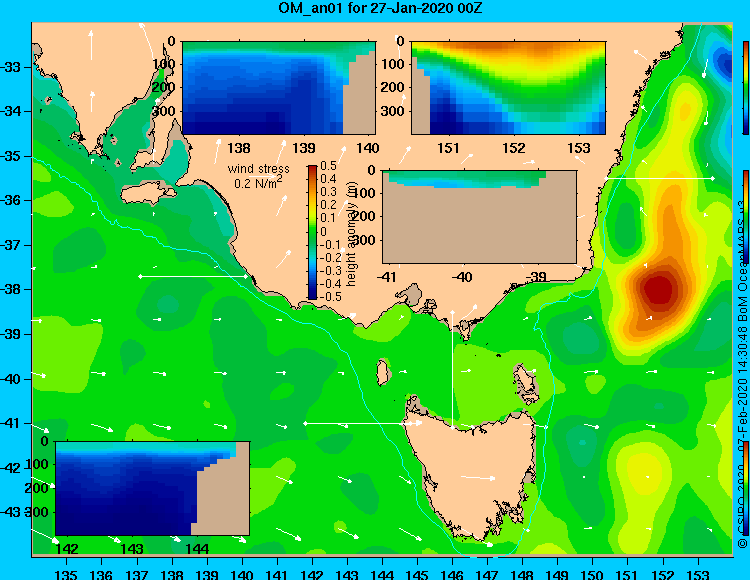Click the Tasmania landmass on the map
Screen dimensions: 750x580
tap(474, 473)
